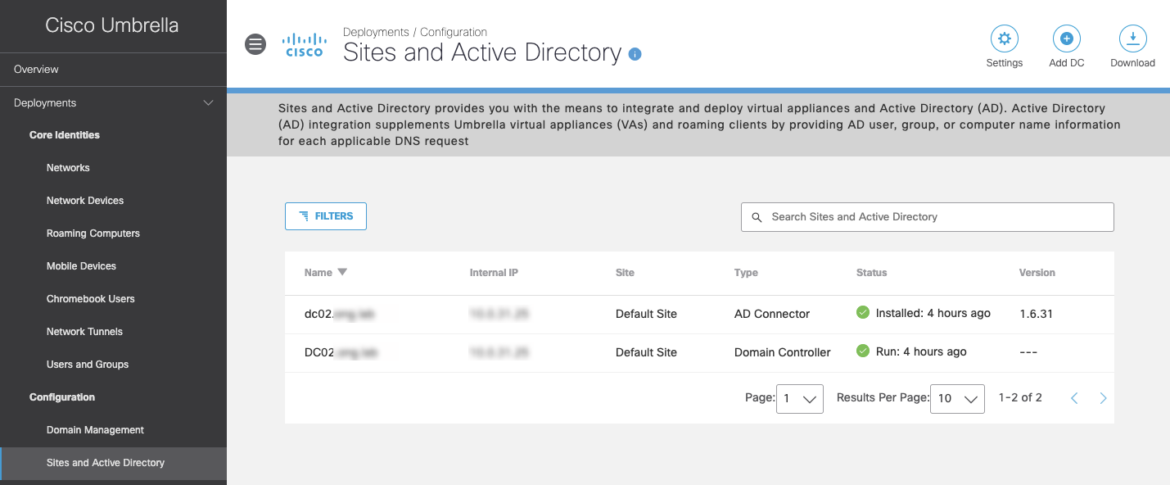Click the Deployments / Configuration breadcrumb
This screenshot has width=1170, height=485.
coord(415,32)
